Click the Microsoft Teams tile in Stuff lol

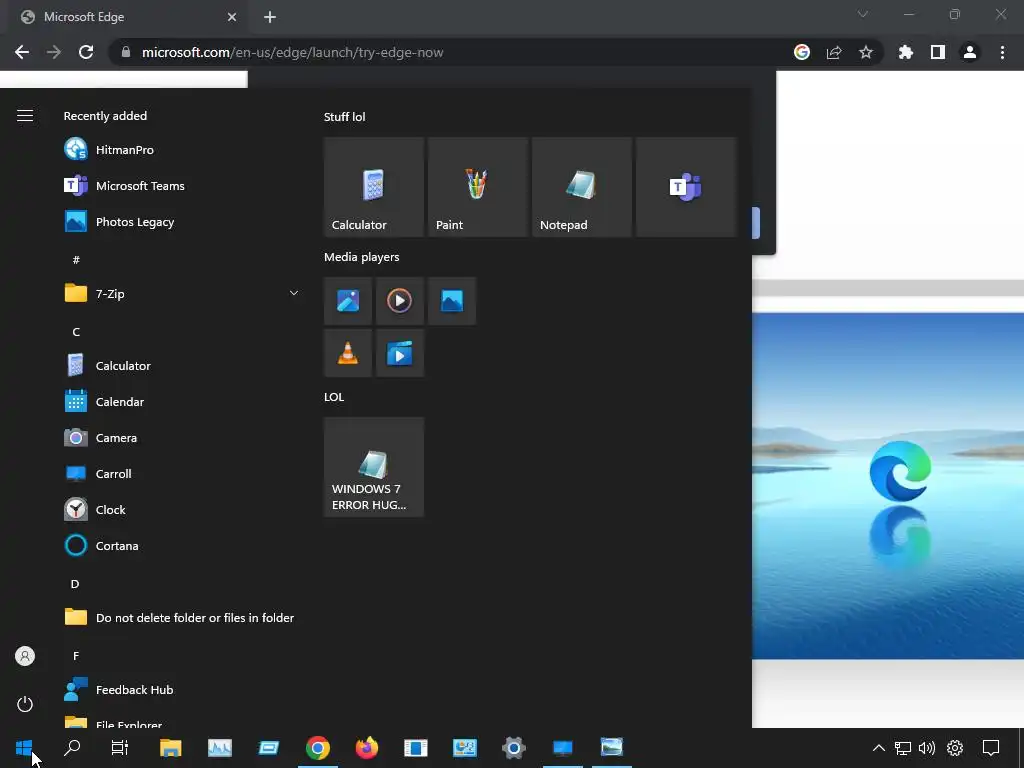coord(686,187)
